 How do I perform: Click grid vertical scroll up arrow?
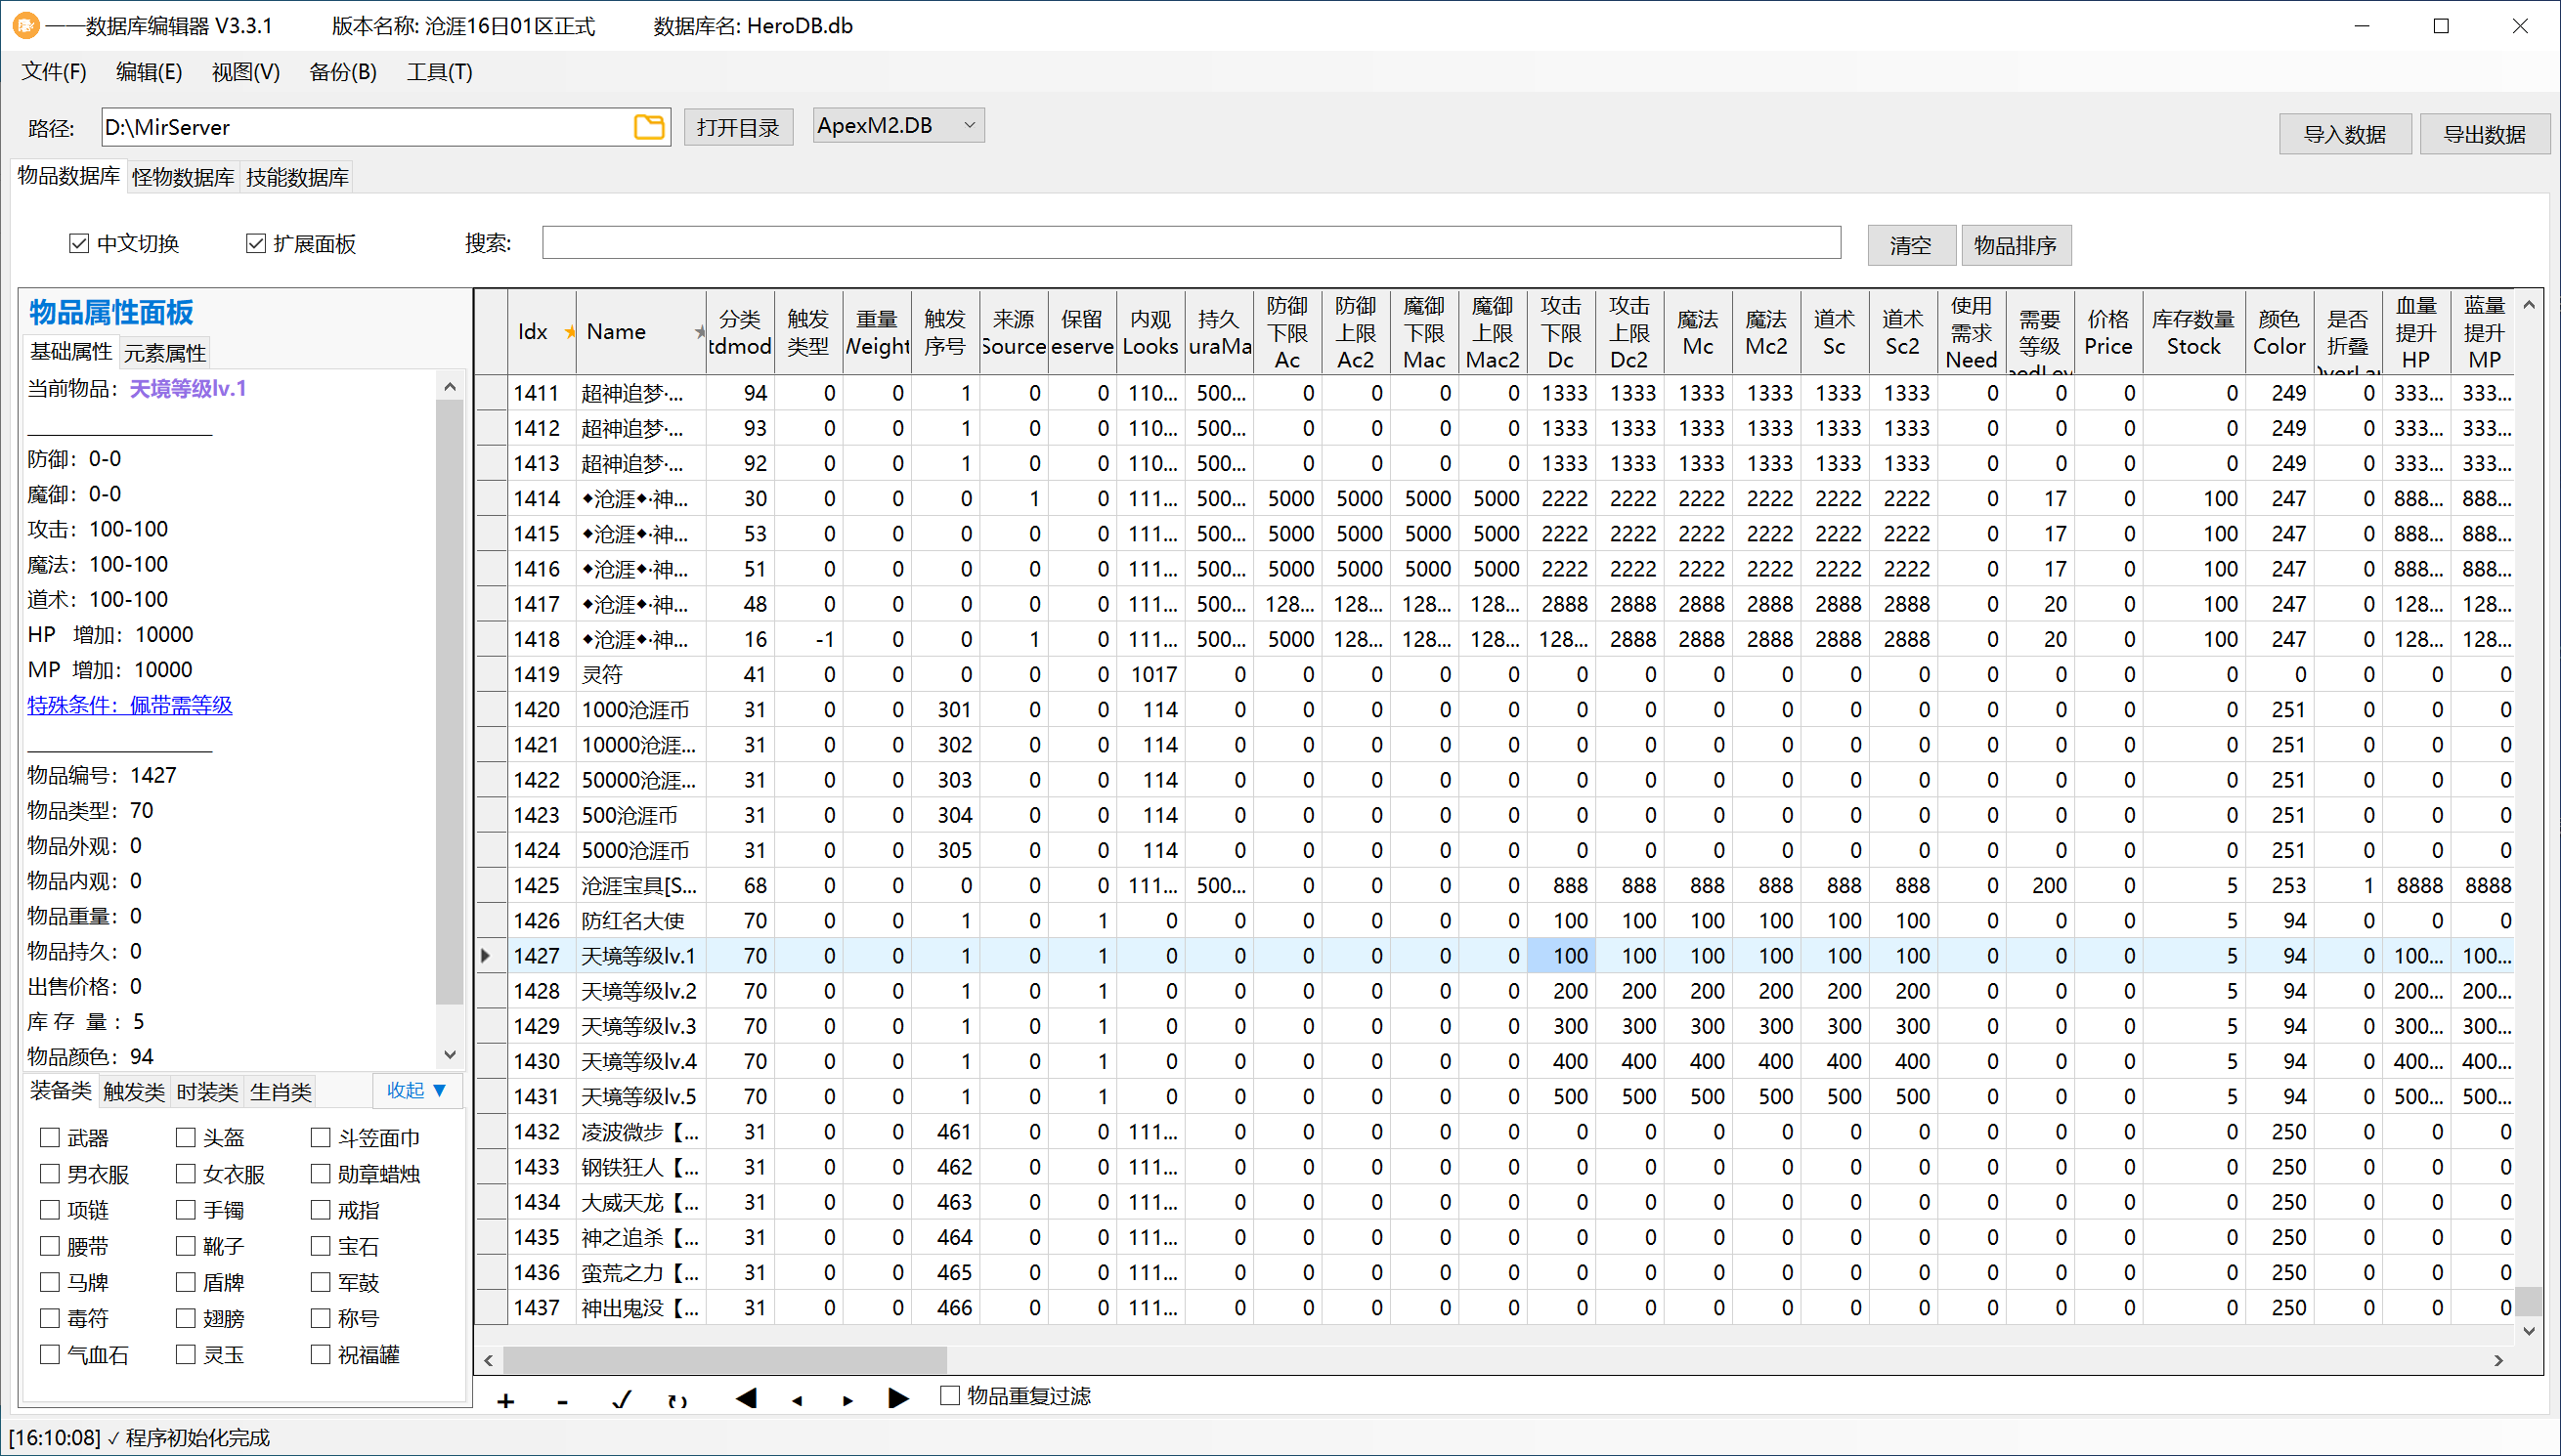click(2529, 305)
